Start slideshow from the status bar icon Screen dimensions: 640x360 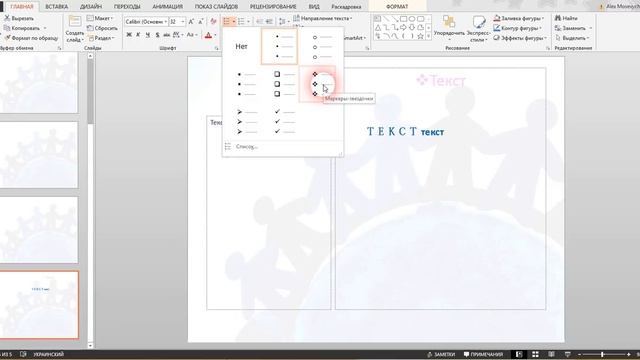pos(568,354)
